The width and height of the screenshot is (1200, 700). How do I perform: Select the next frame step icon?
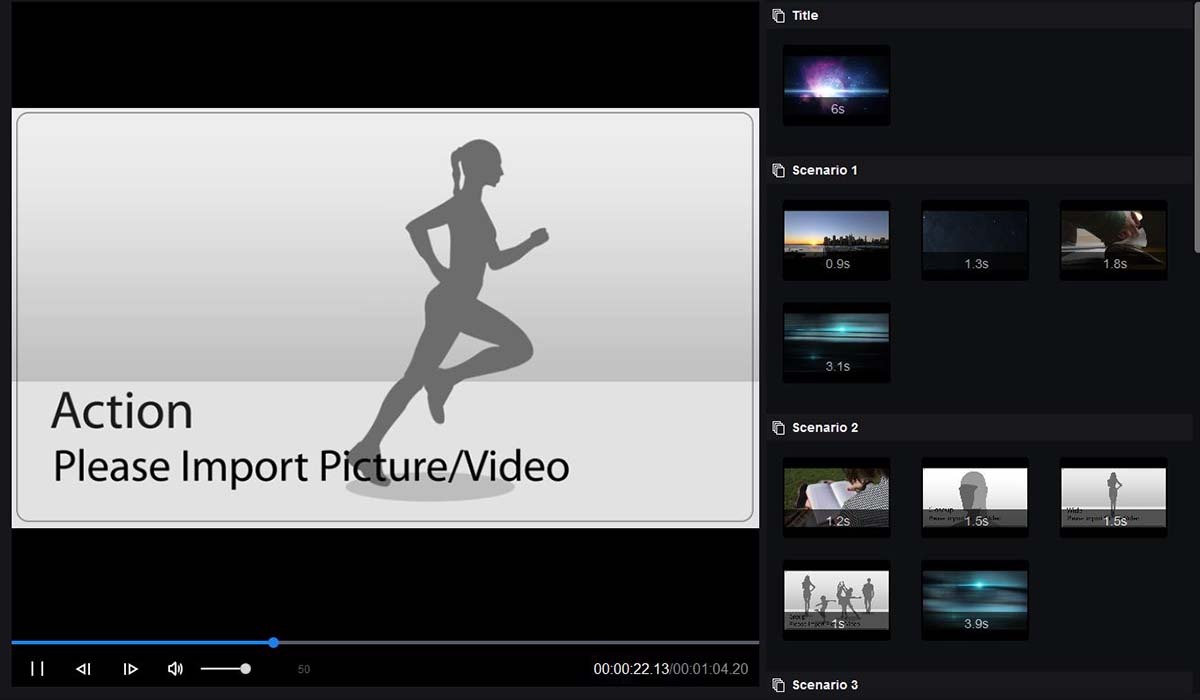click(x=130, y=669)
